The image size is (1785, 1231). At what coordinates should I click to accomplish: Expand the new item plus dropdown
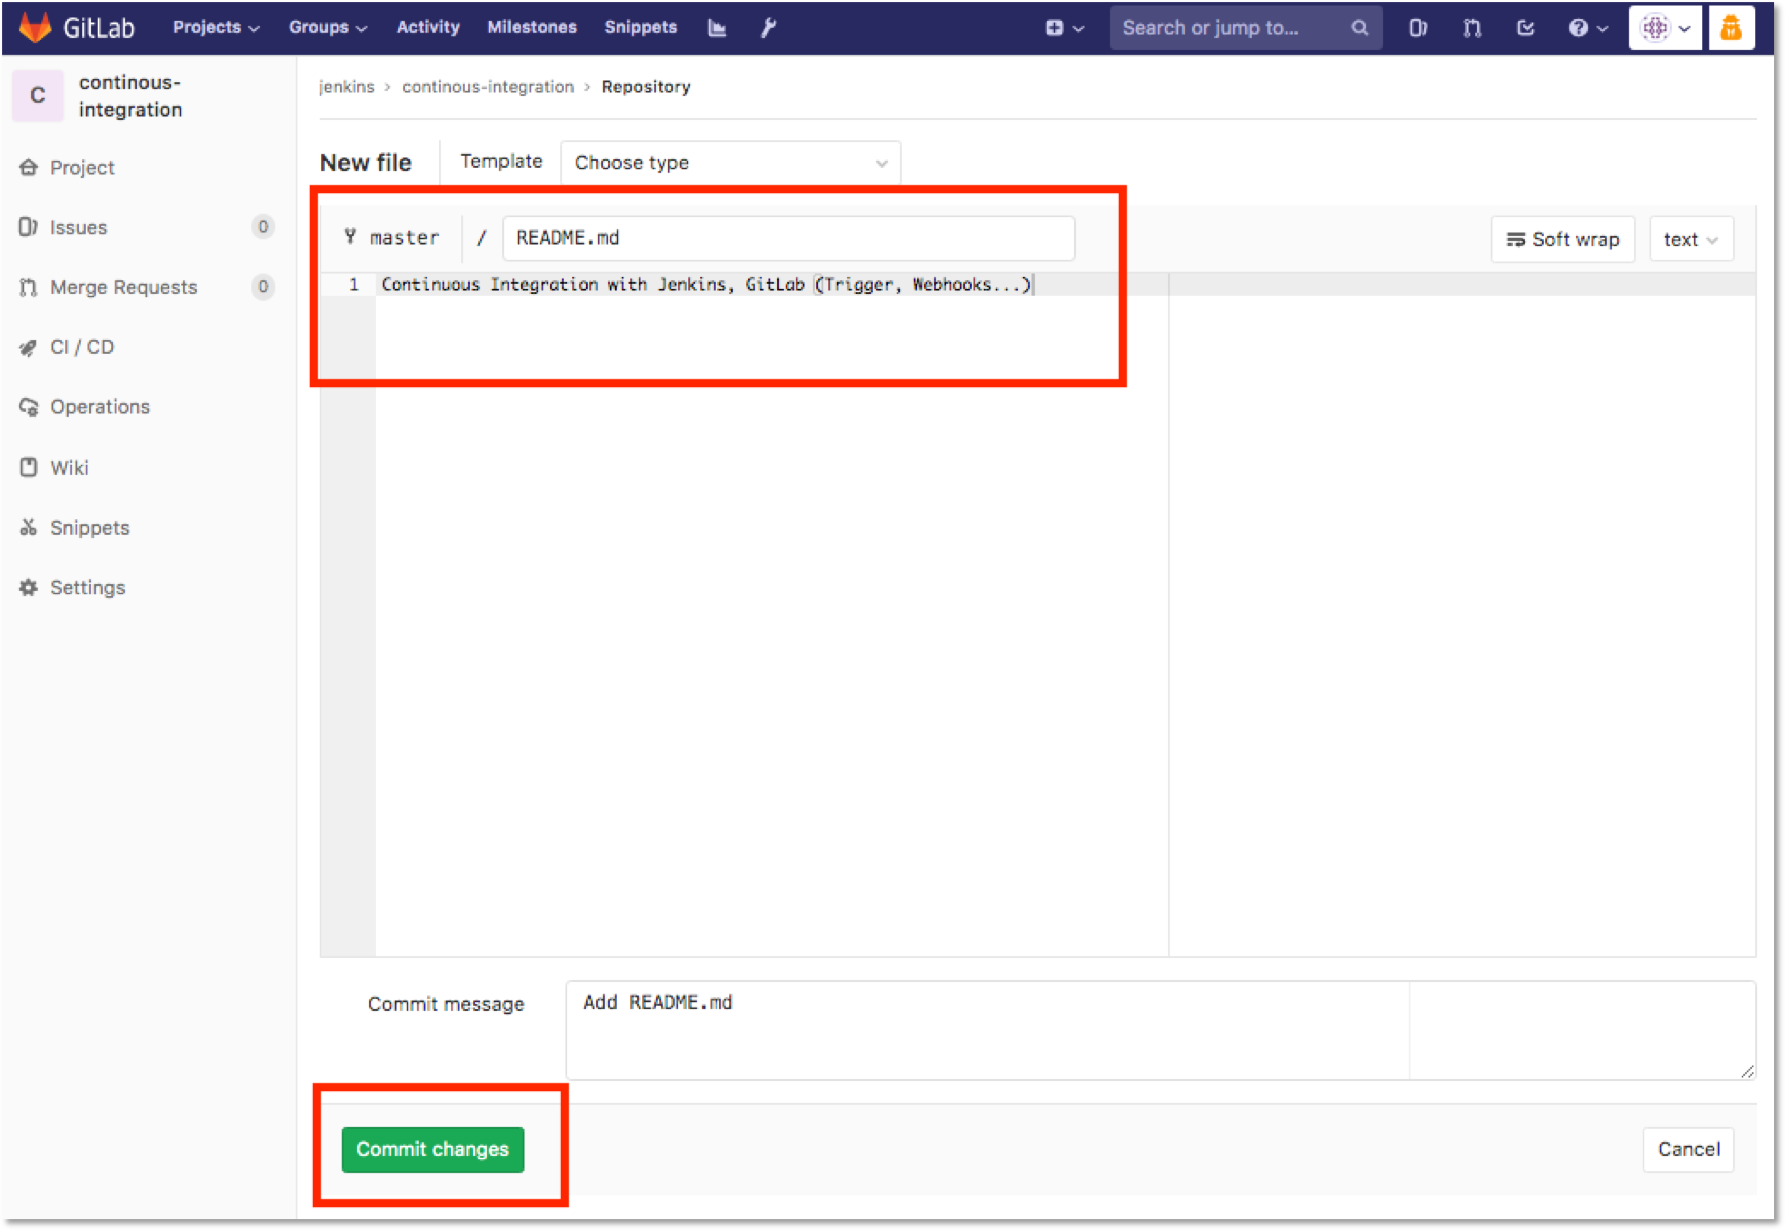point(1064,27)
